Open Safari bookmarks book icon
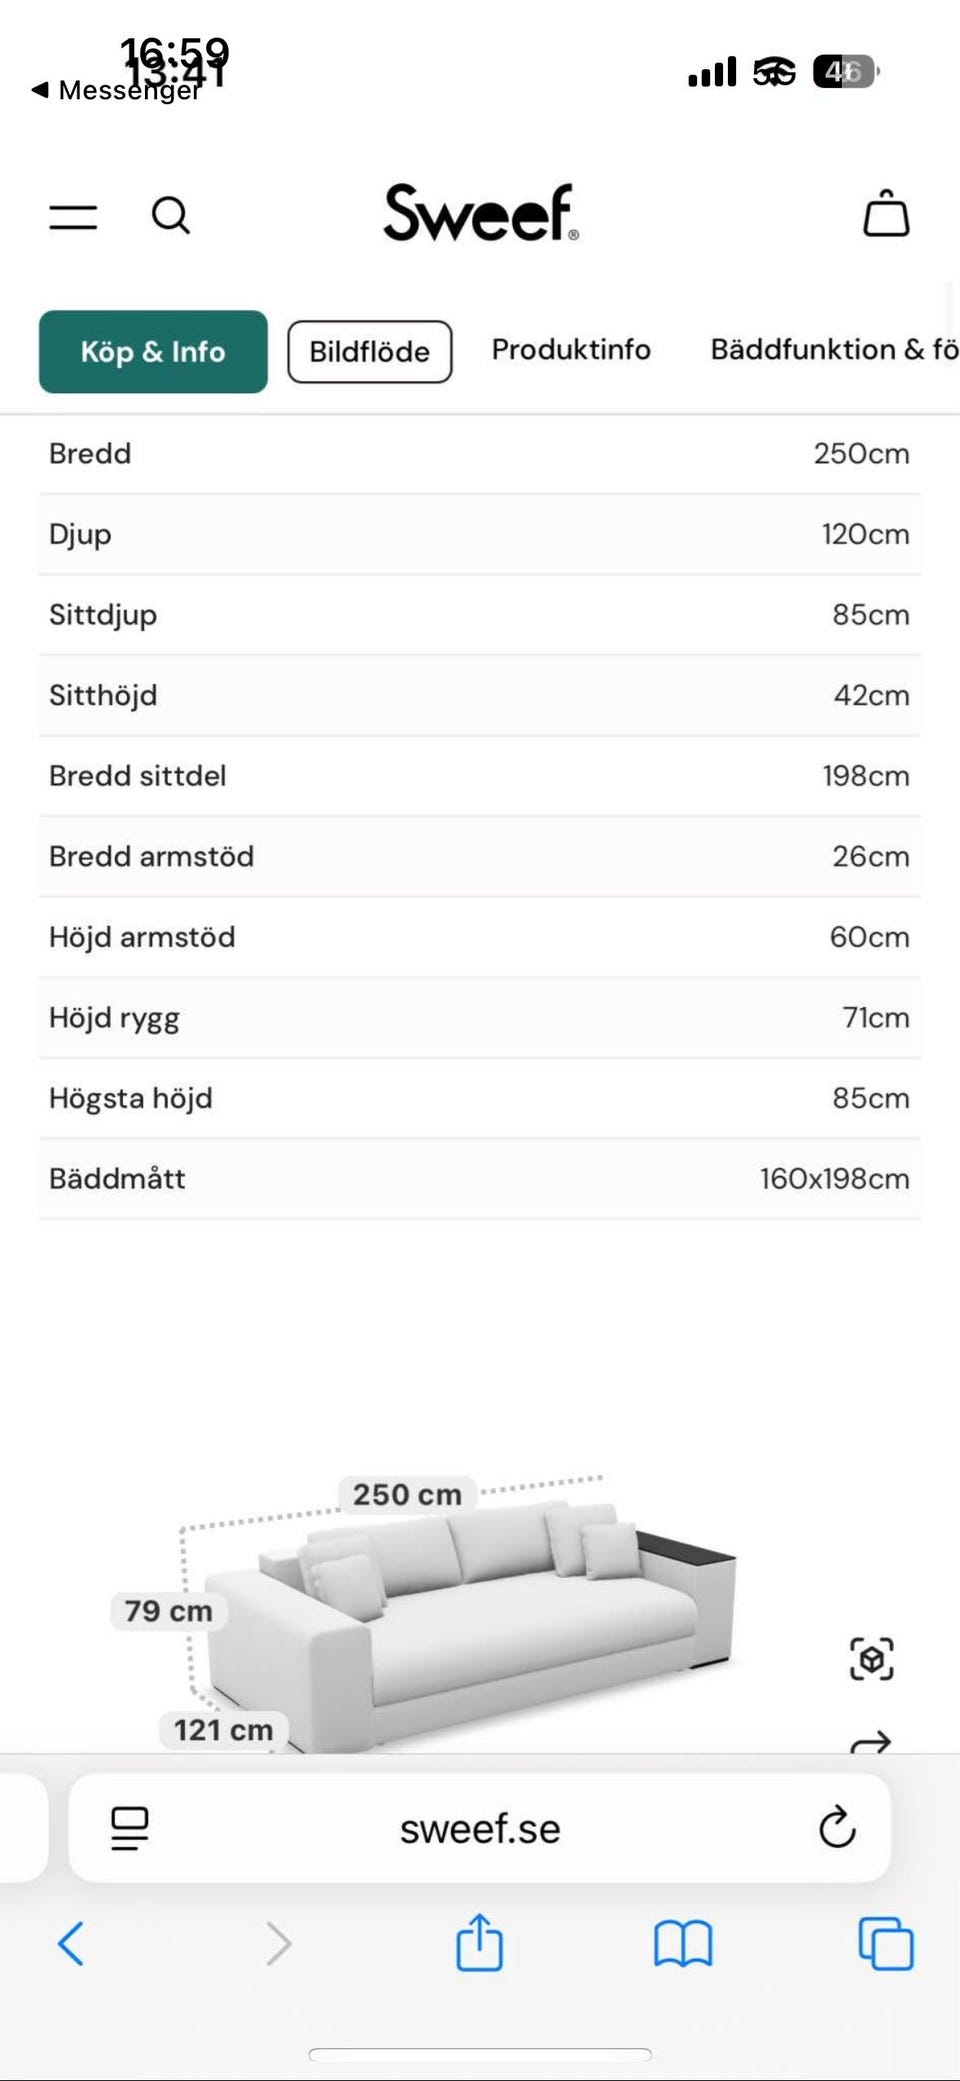This screenshot has width=960, height=2081. pos(683,1944)
